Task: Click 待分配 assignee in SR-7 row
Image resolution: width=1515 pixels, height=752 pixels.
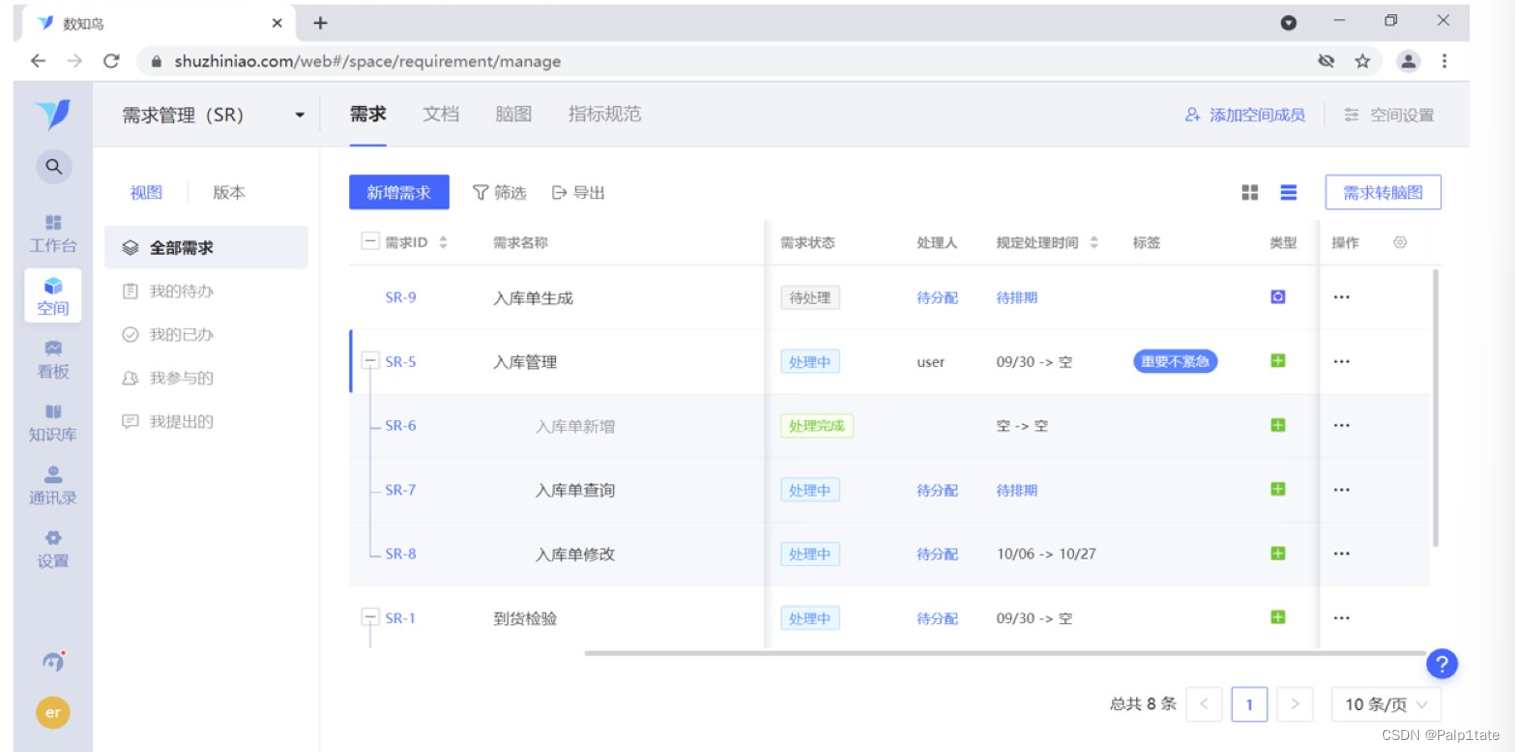Action: [937, 490]
